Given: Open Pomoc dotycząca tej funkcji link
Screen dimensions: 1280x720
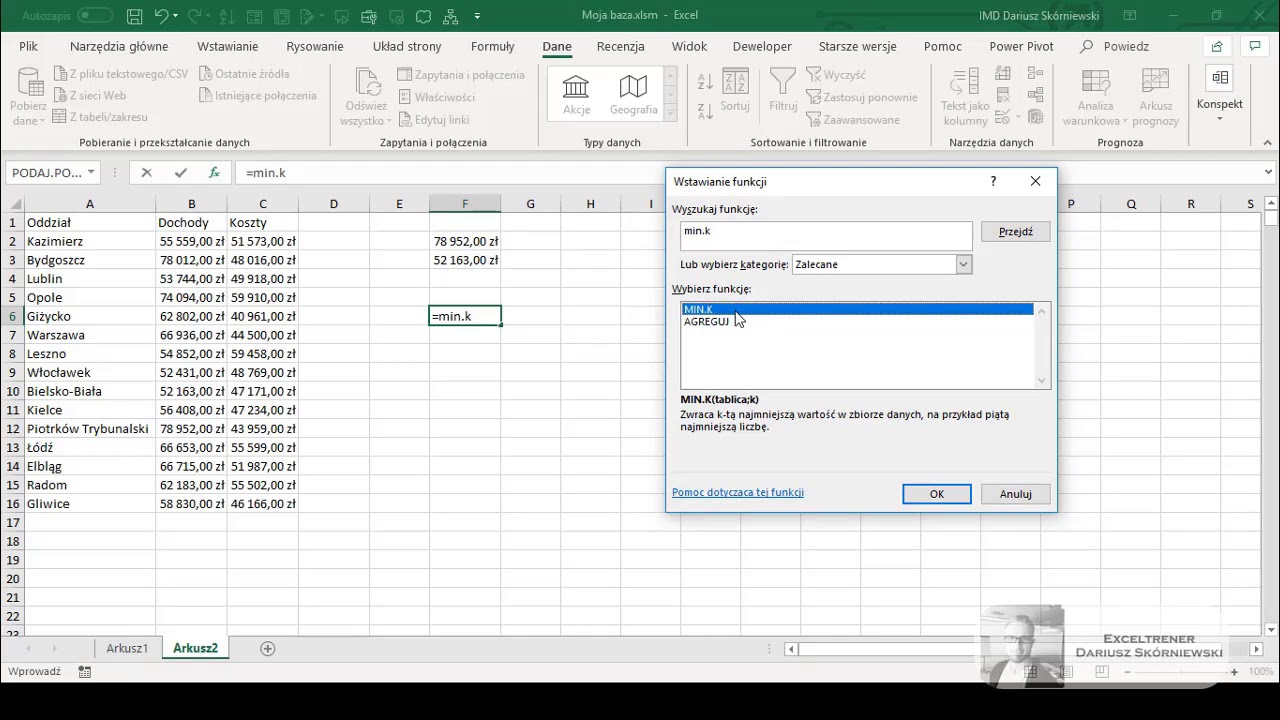Looking at the screenshot, I should (x=738, y=492).
